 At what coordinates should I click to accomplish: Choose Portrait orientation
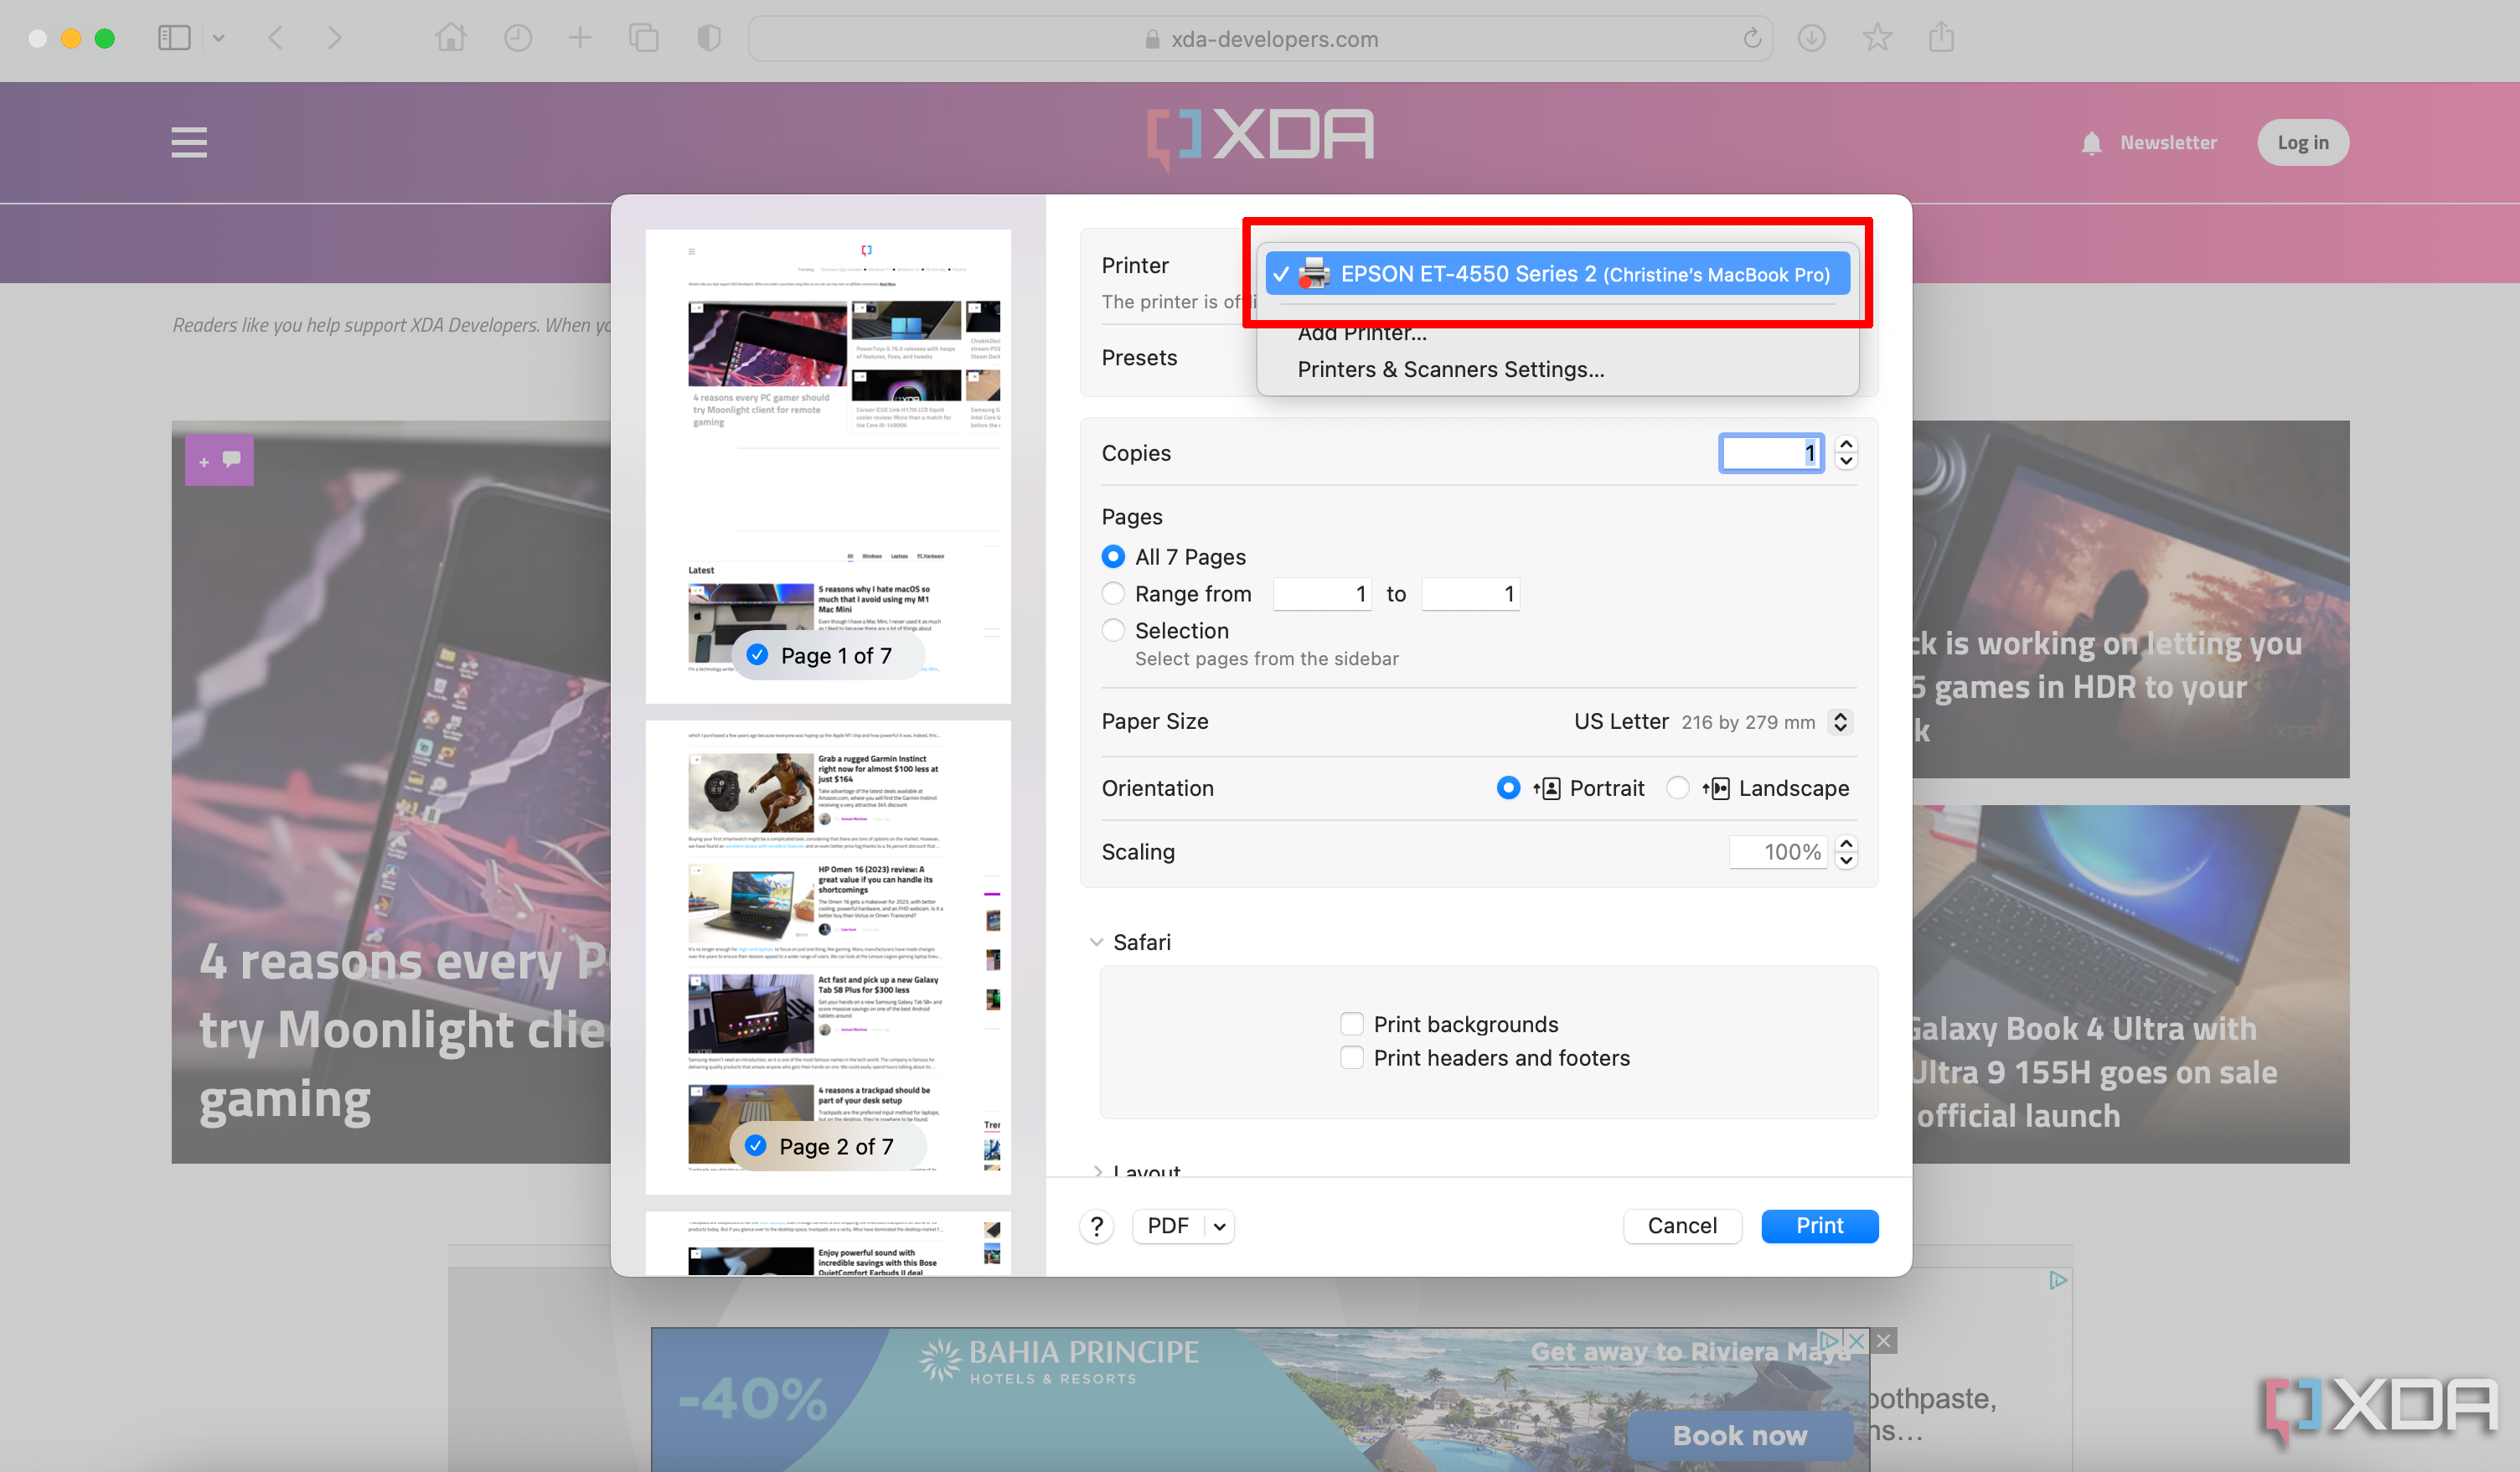pos(1508,788)
